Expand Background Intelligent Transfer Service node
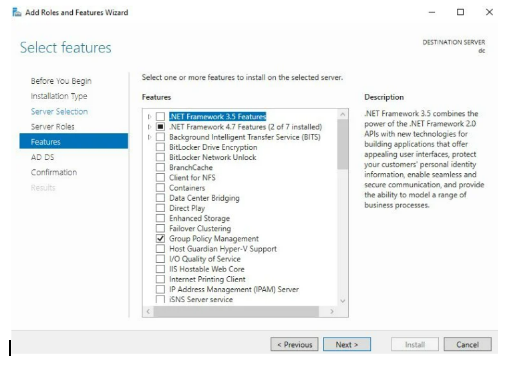Viewport: 505px width, 369px height. [x=149, y=137]
